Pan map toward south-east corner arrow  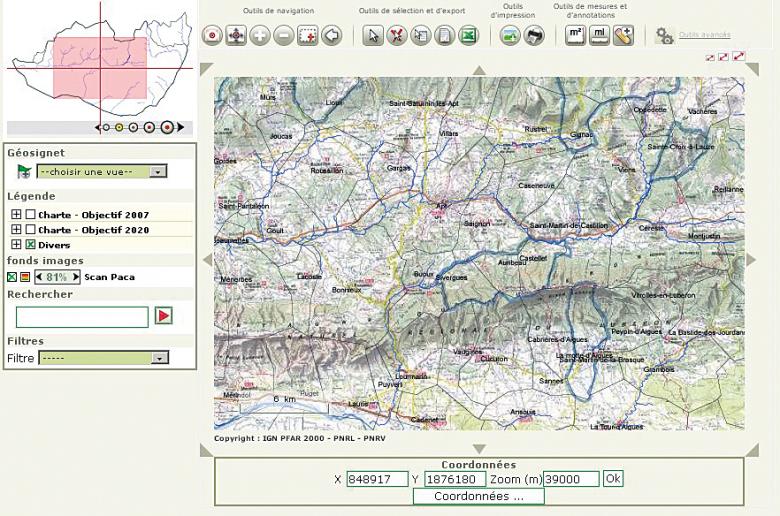pyautogui.click(x=753, y=451)
